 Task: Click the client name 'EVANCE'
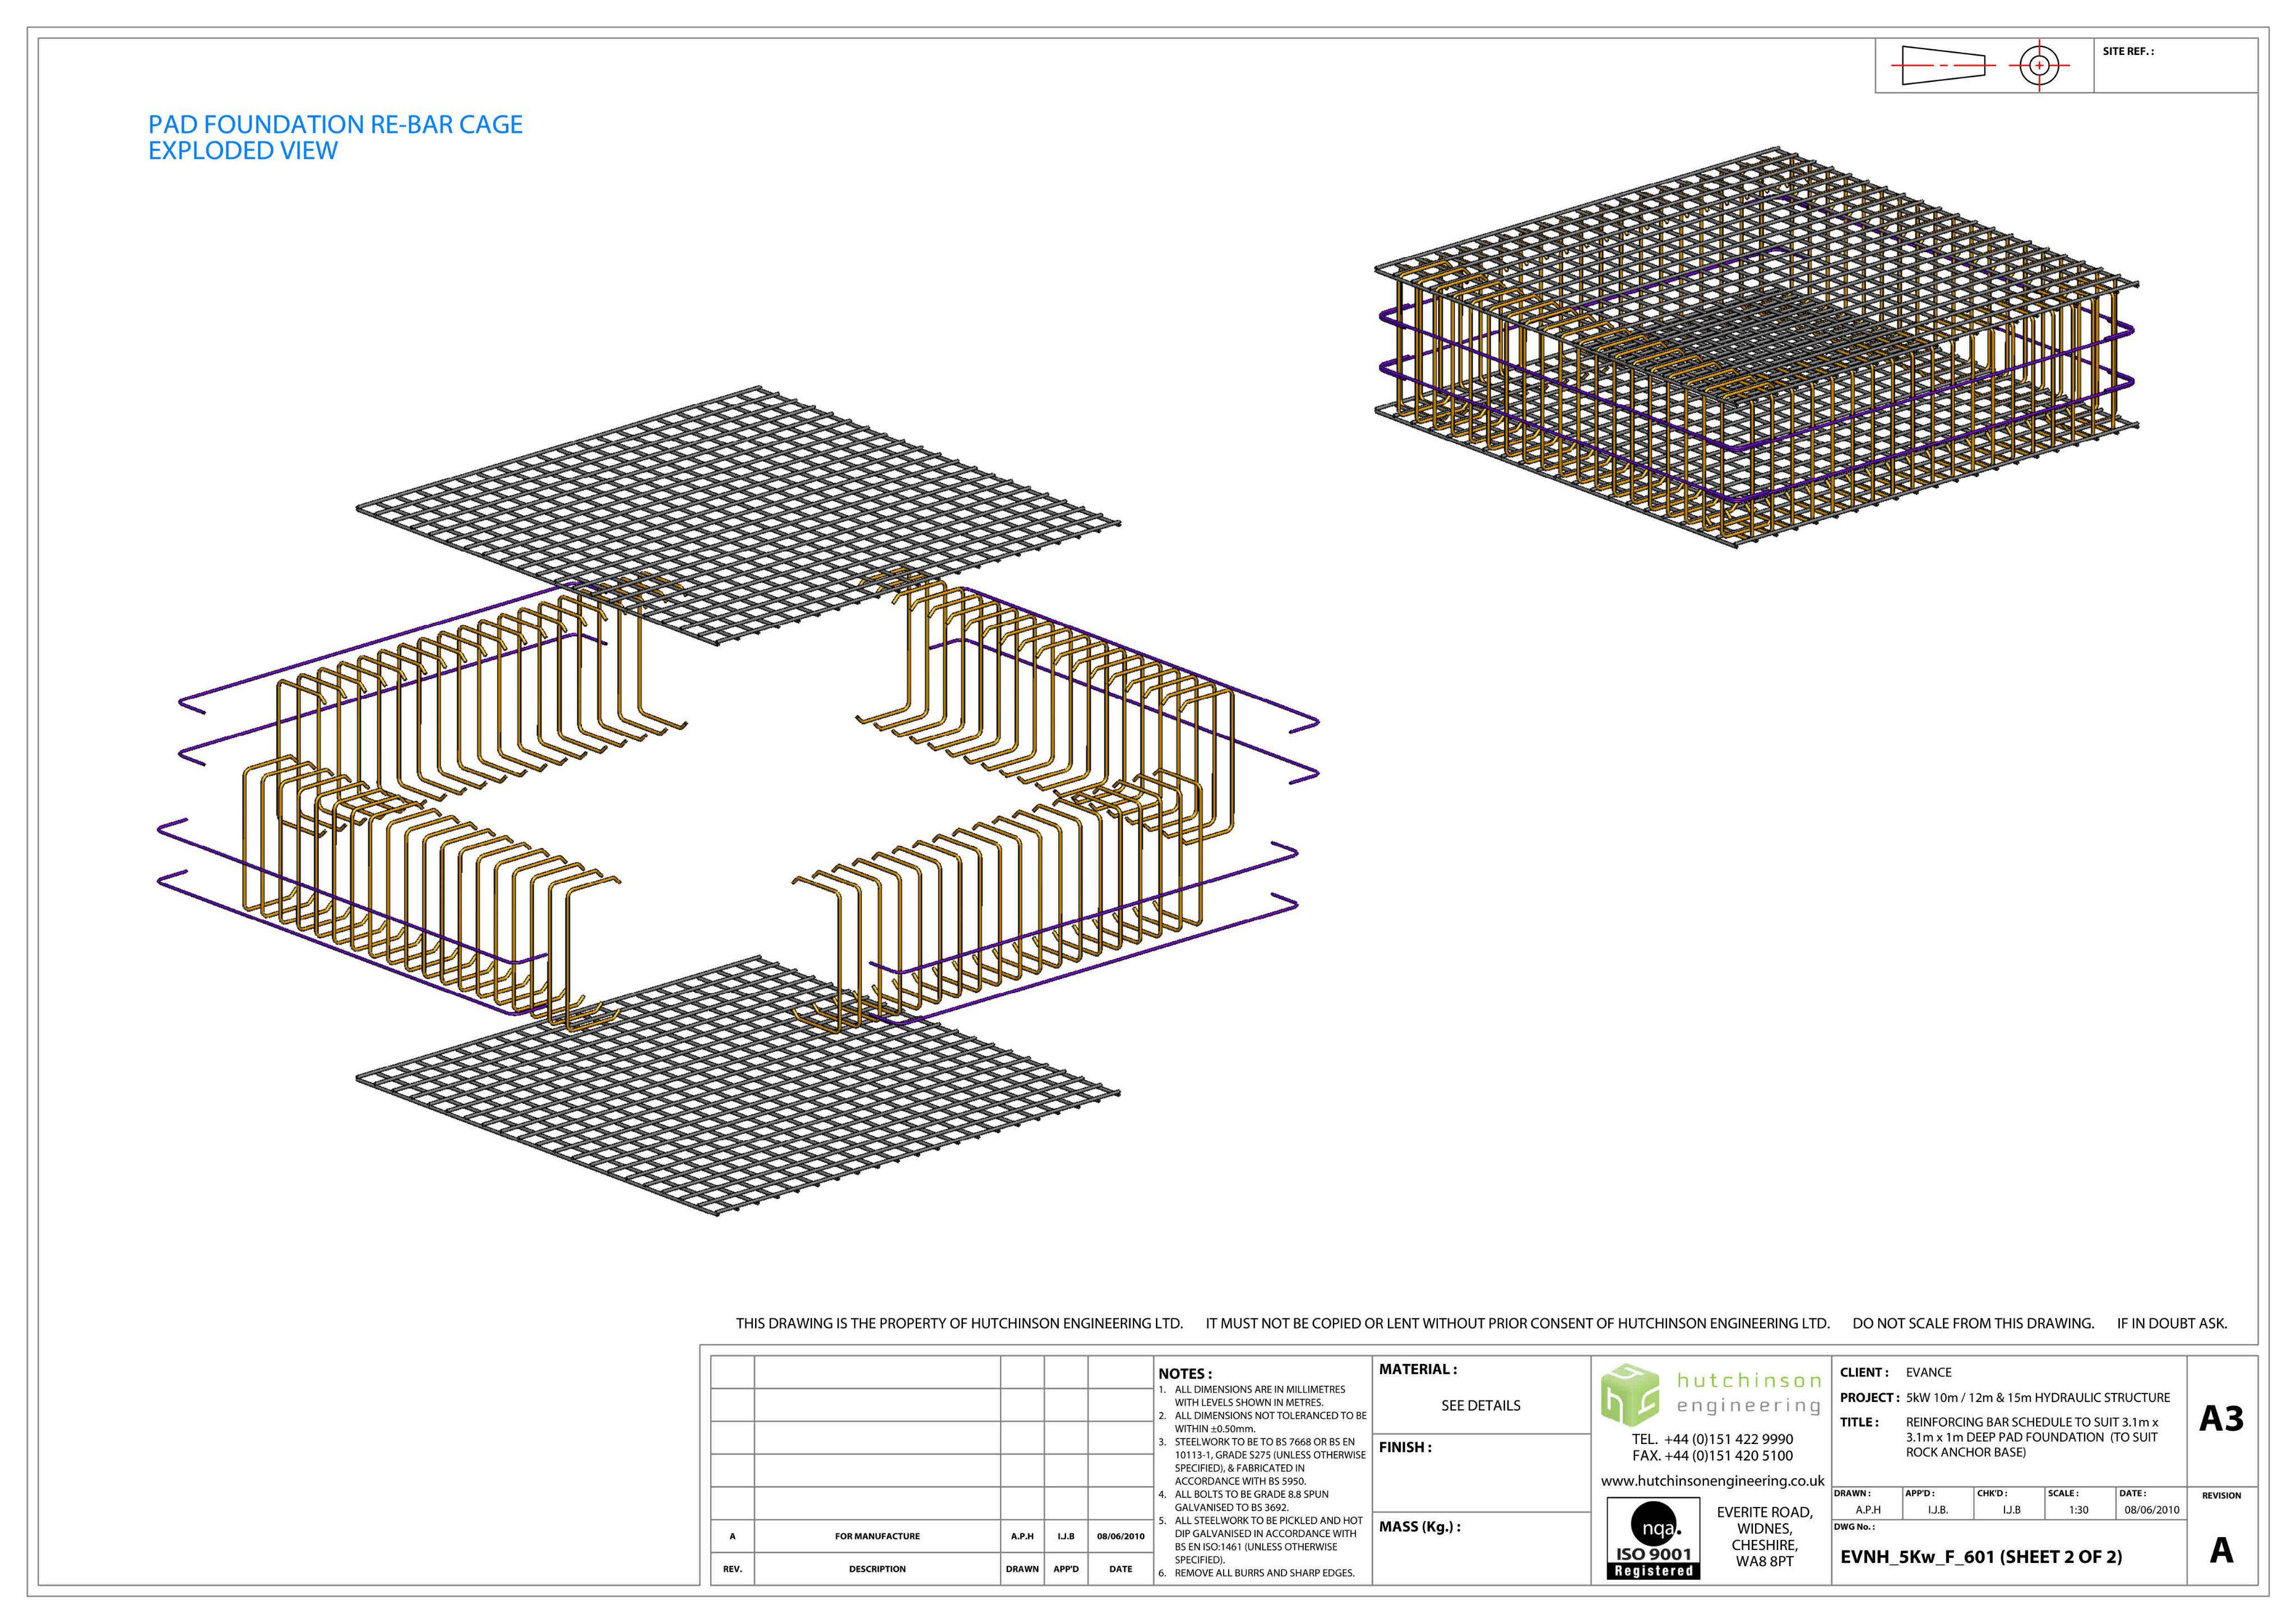1928,1372
